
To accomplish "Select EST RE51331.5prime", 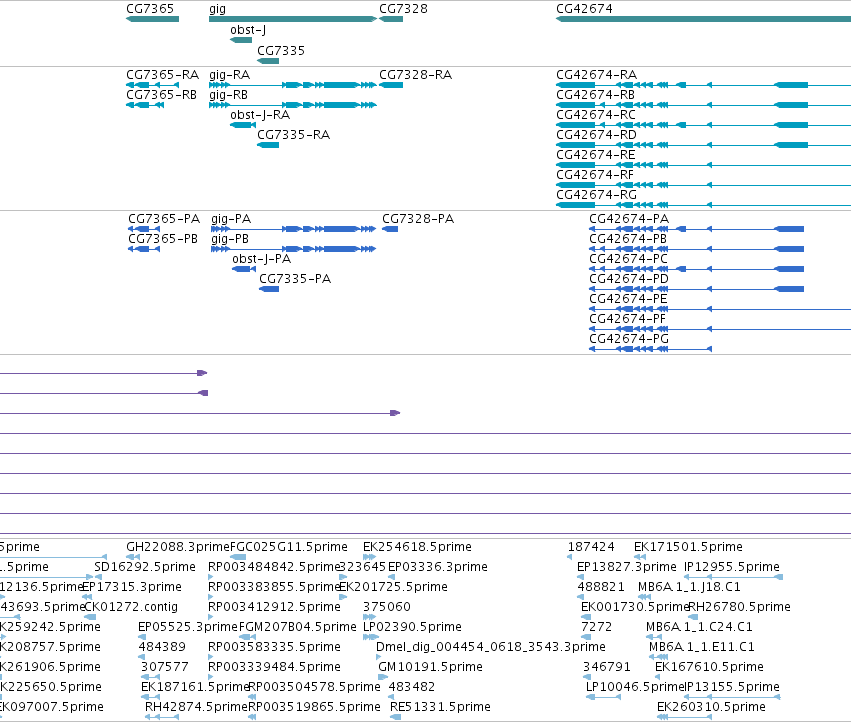I will point(396,717).
